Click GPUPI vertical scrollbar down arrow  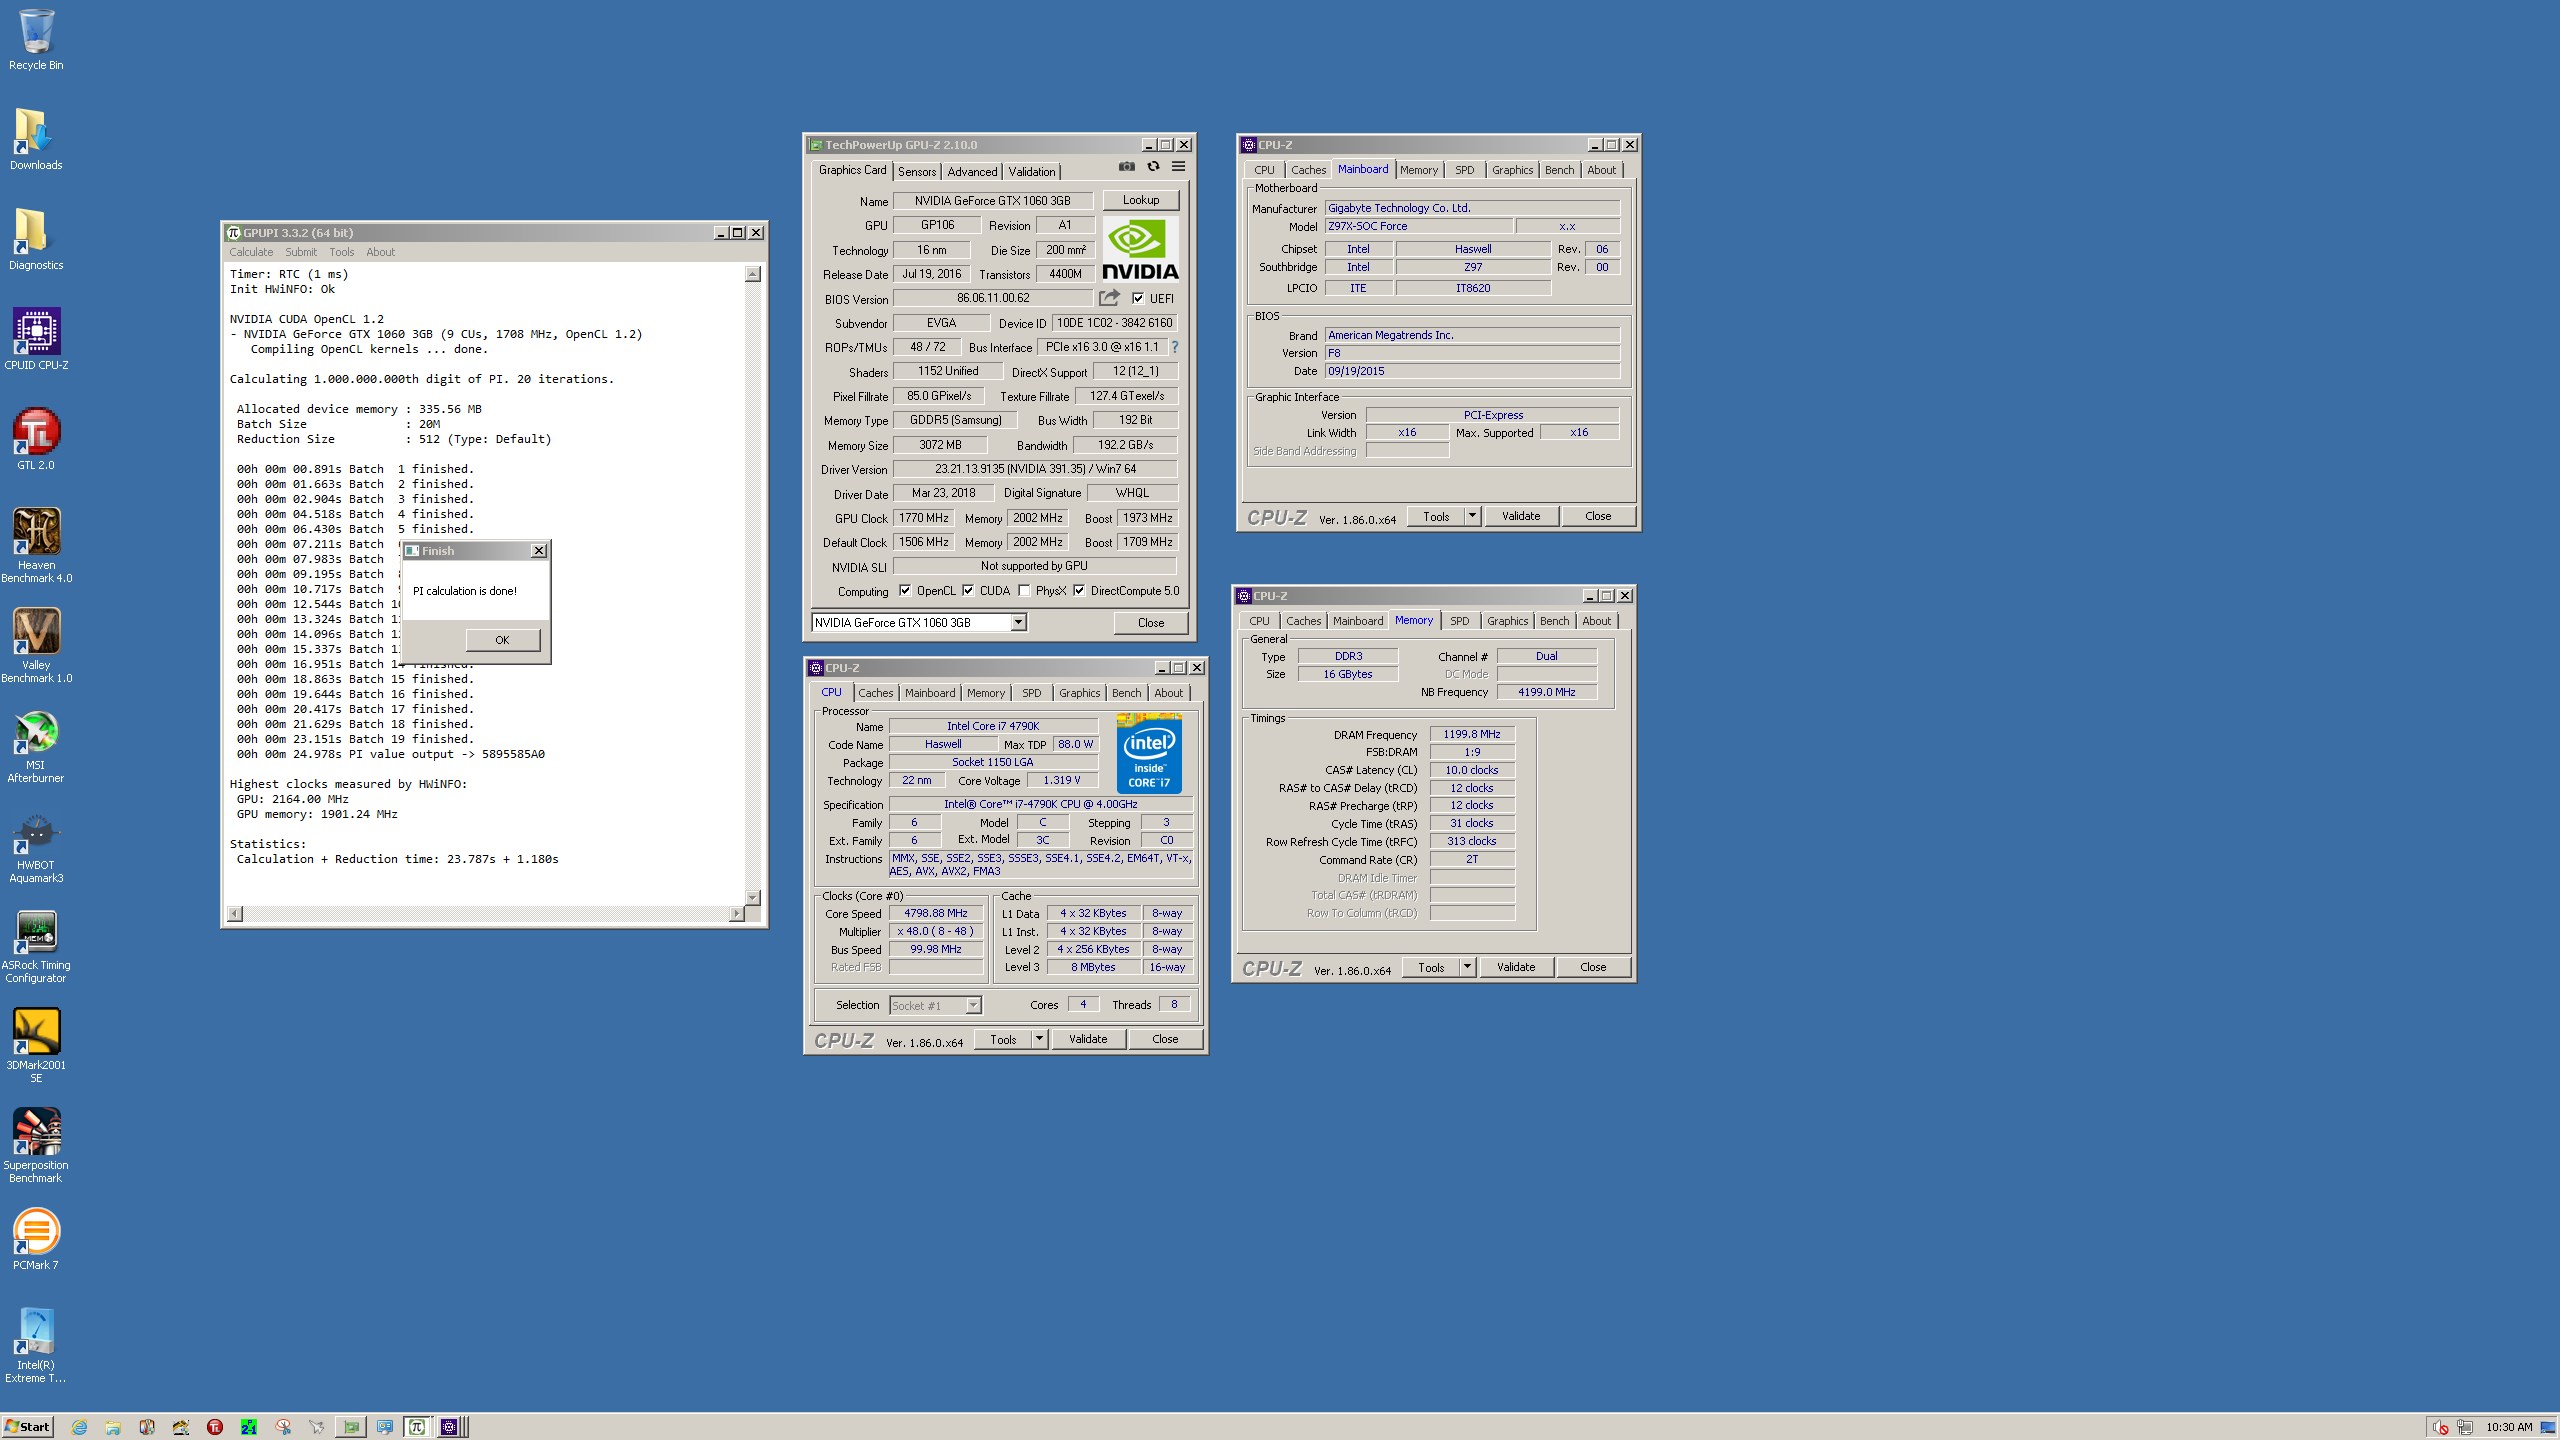pos(753,897)
